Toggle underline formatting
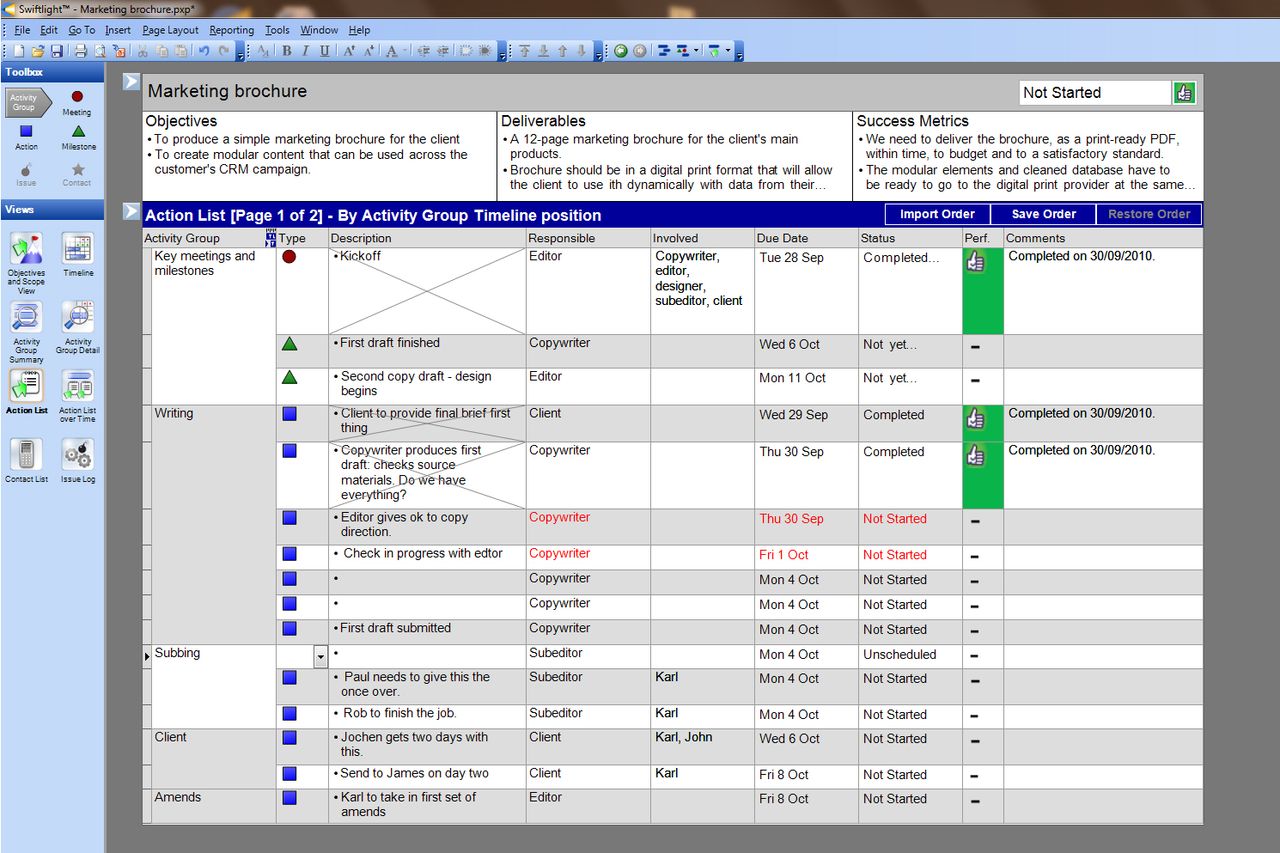 pos(324,51)
